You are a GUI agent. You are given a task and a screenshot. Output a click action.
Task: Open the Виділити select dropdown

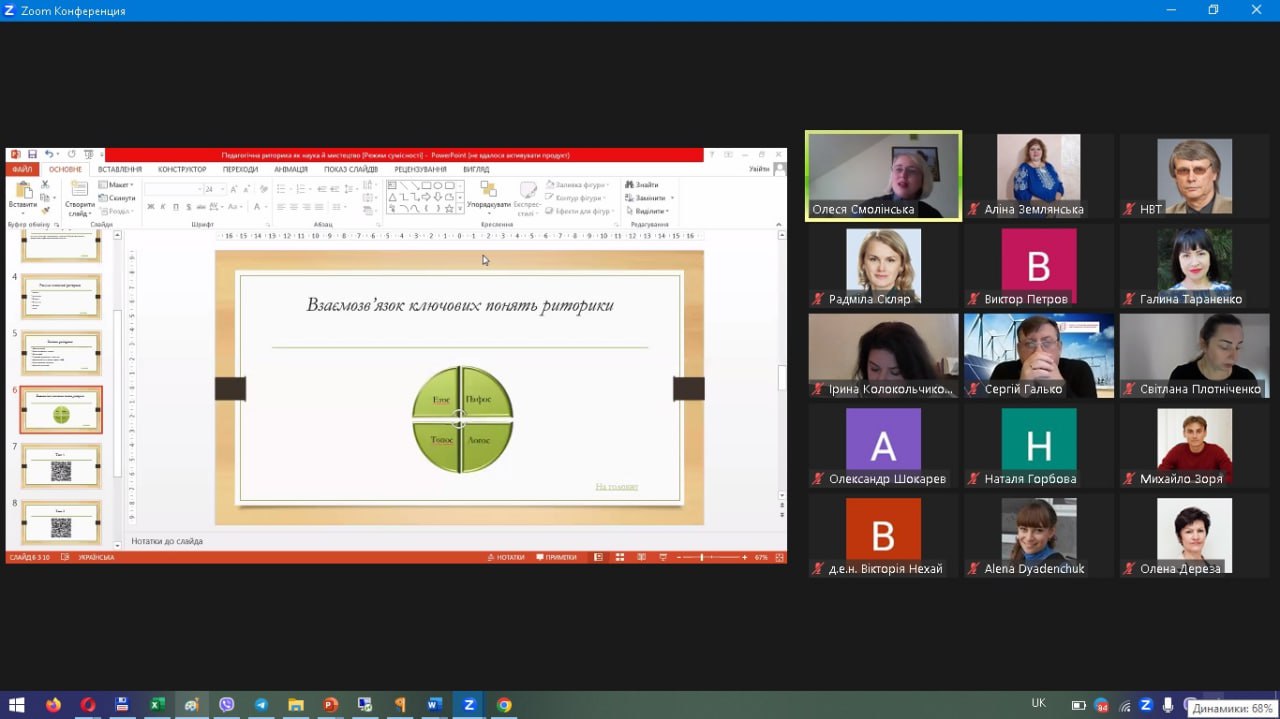coord(648,211)
